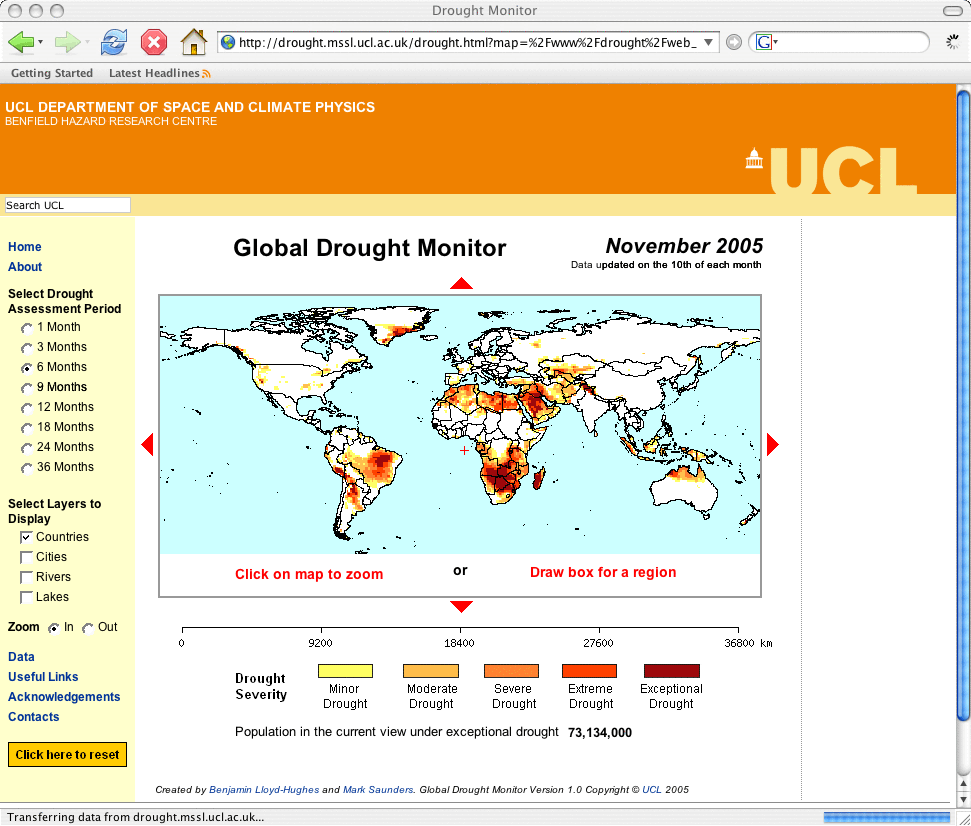This screenshot has width=971, height=826.
Task: Enable the Cities layer checkbox
Action: [27, 557]
